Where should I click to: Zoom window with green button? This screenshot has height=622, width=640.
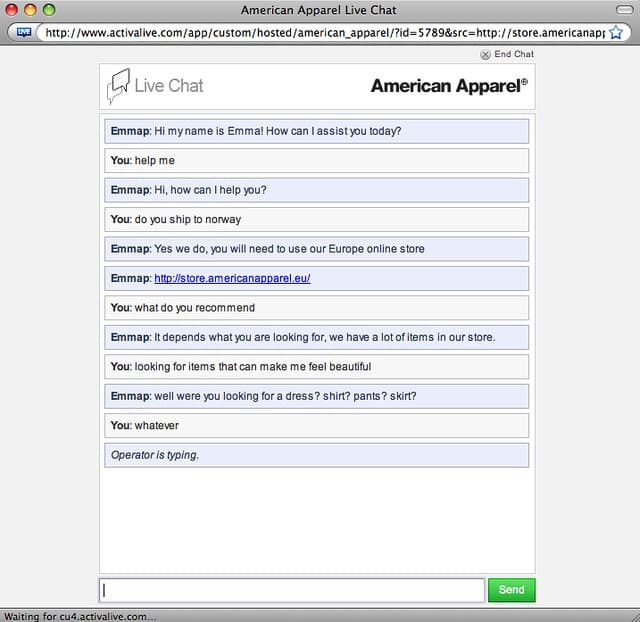[x=49, y=9]
